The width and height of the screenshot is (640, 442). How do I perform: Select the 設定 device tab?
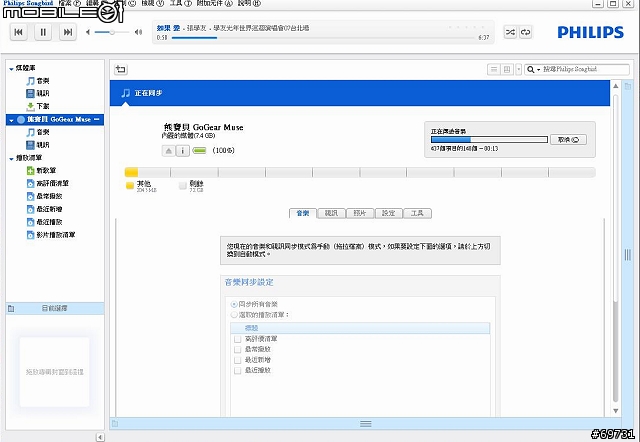pos(389,213)
